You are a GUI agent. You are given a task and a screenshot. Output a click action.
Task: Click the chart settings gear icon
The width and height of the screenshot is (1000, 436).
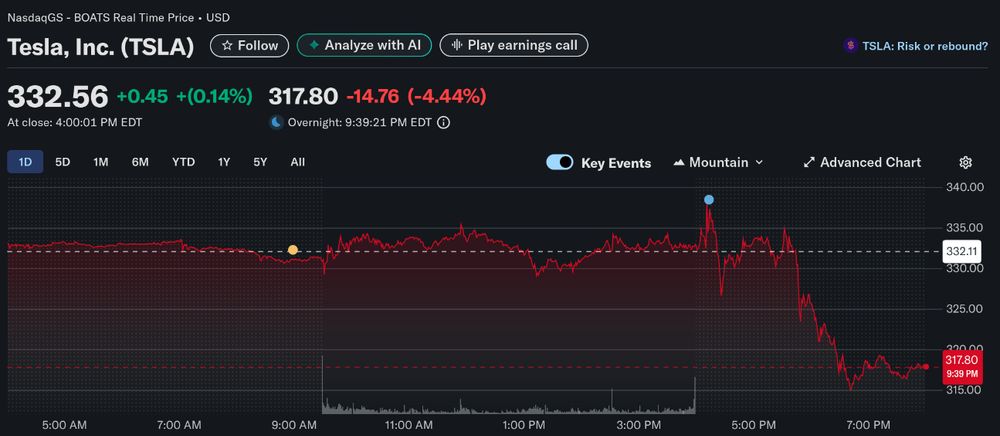pyautogui.click(x=966, y=163)
